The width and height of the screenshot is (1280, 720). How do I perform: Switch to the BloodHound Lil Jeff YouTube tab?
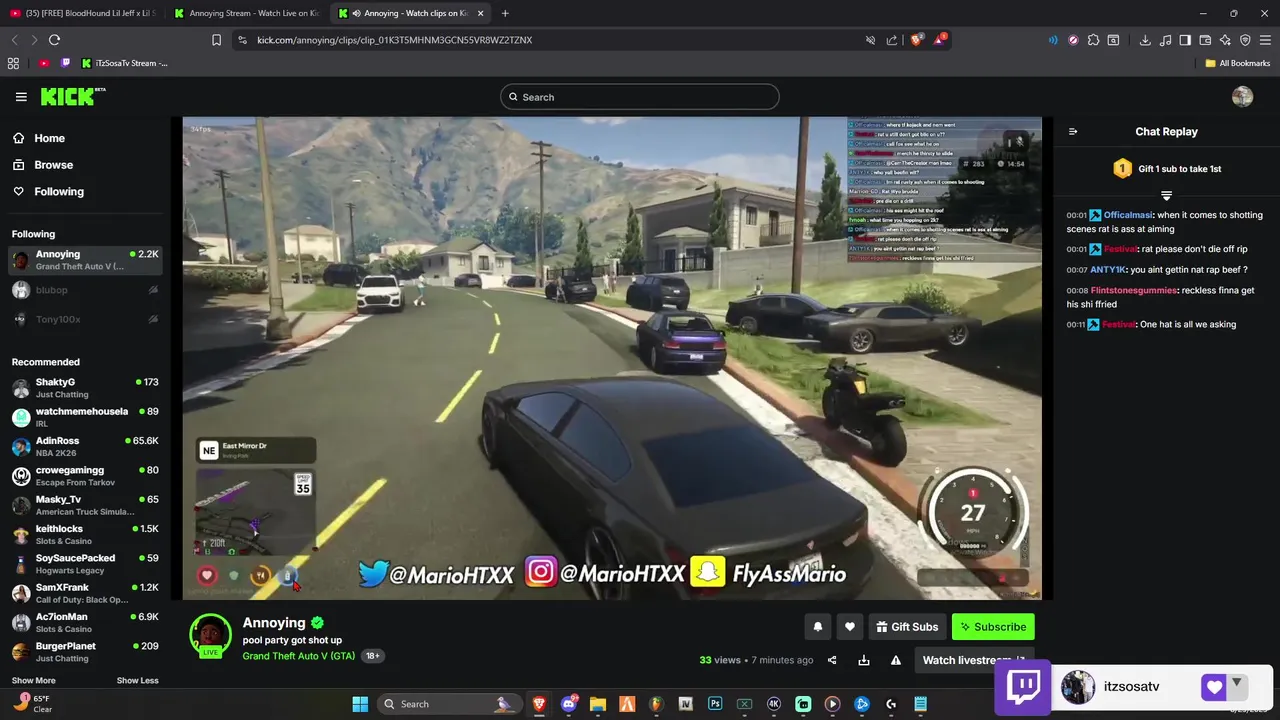tap(83, 13)
